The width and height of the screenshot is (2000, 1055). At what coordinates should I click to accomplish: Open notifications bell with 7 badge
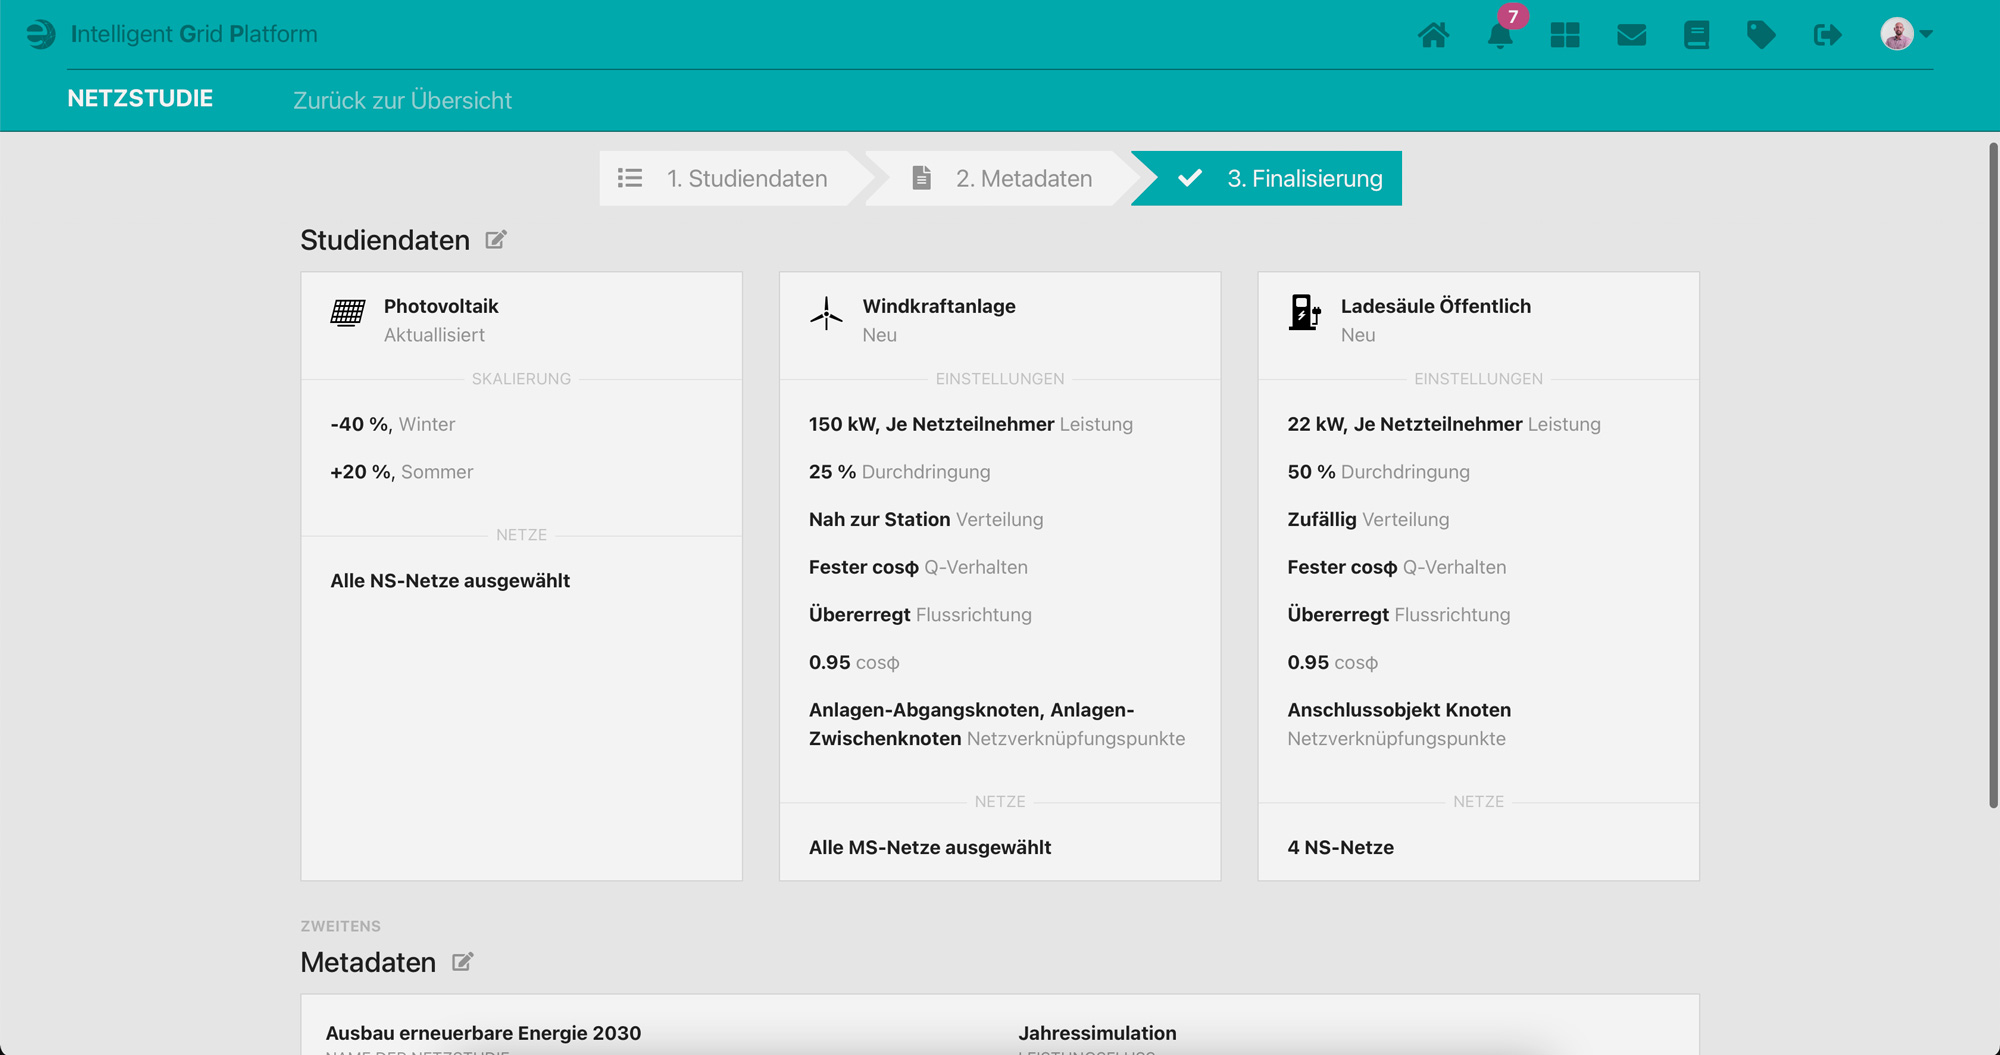coord(1499,35)
